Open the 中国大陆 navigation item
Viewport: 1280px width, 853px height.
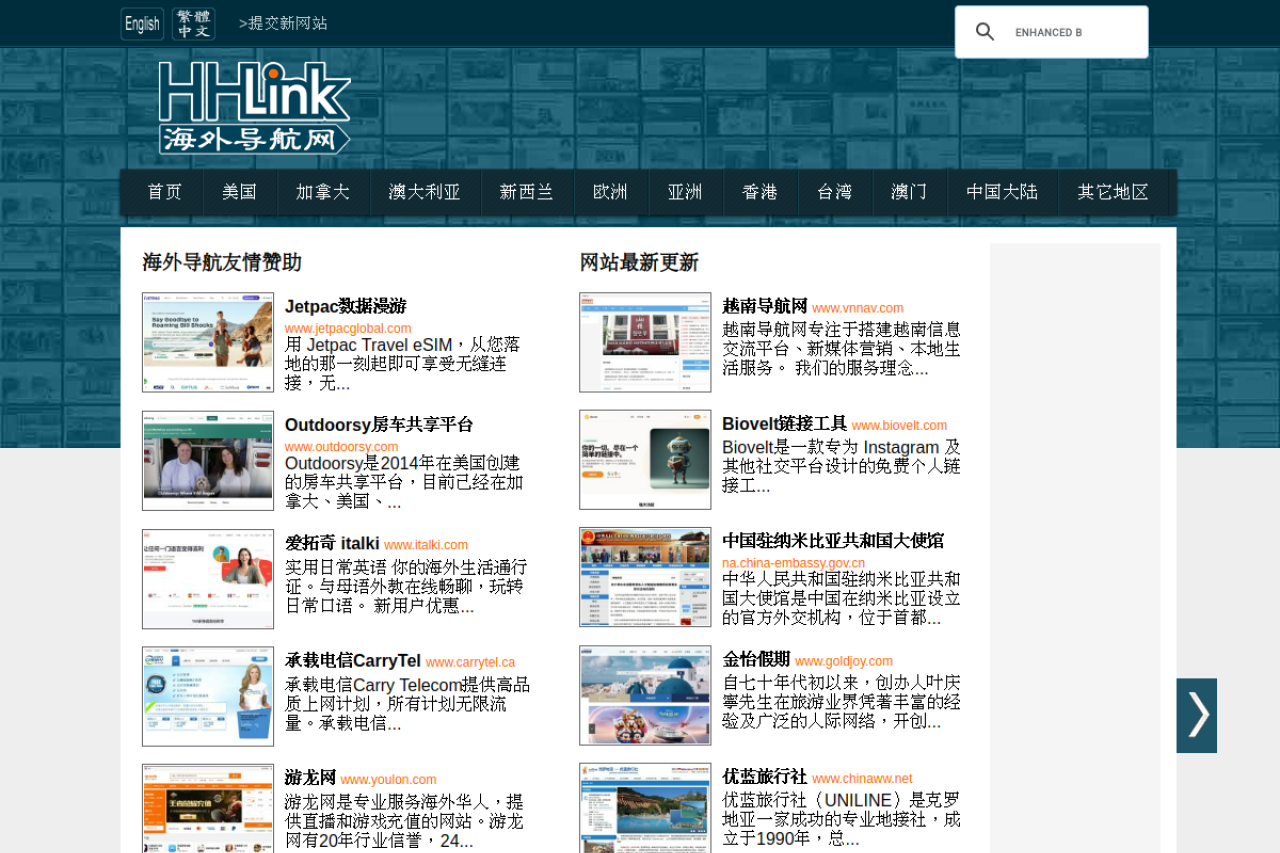point(1003,192)
